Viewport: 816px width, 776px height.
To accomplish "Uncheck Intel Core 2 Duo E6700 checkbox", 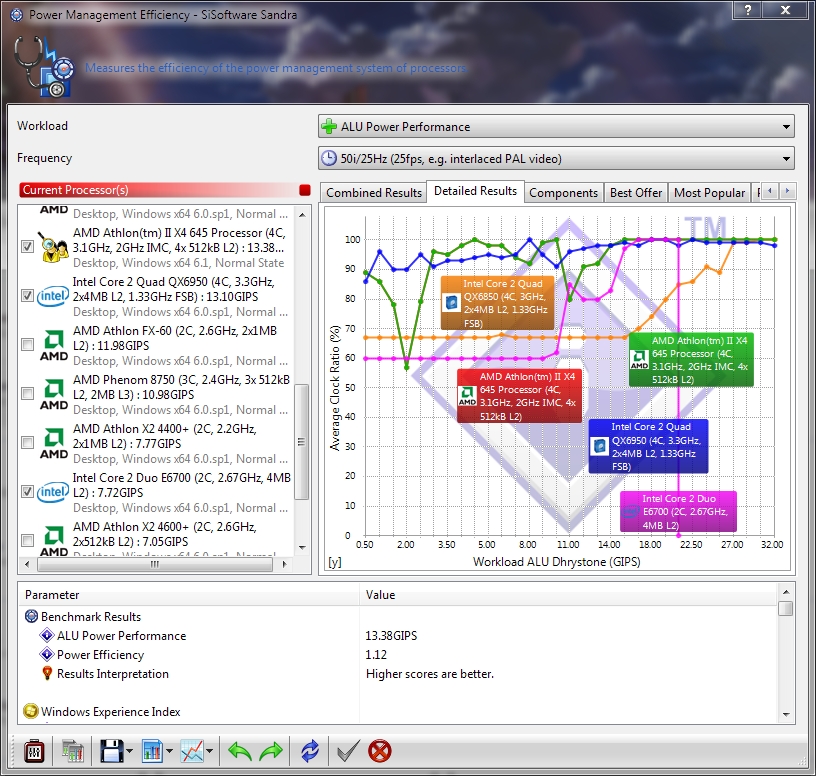I will [28, 491].
